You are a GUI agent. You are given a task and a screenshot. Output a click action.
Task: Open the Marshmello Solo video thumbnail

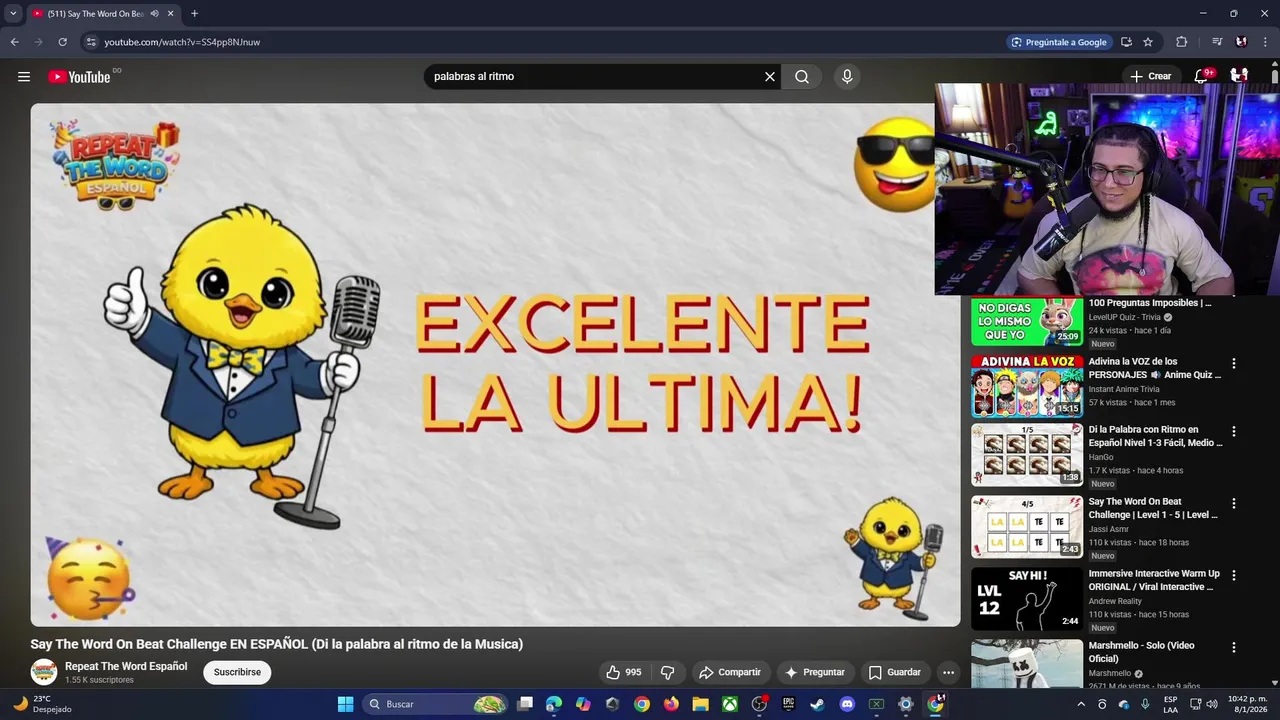pyautogui.click(x=1027, y=665)
